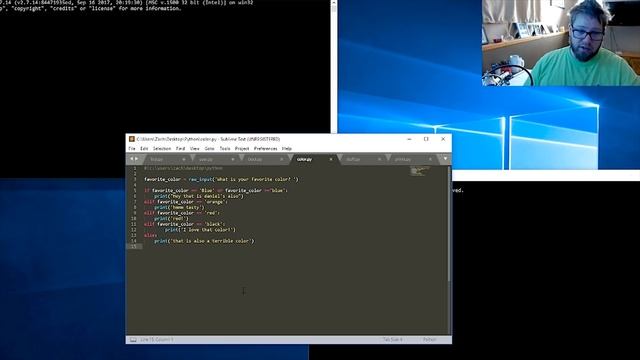Open the Edit menu

click(x=144, y=149)
